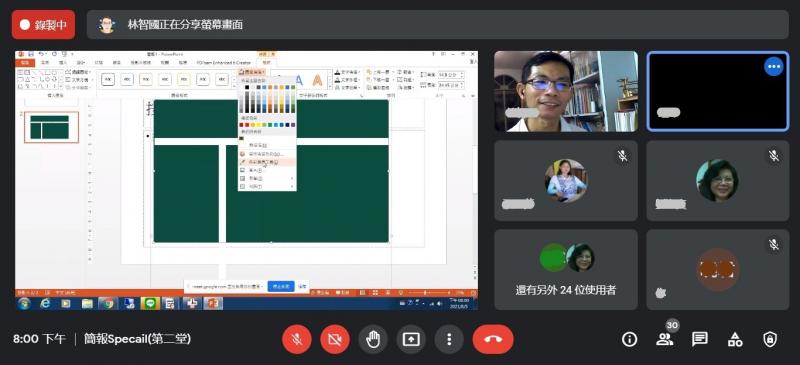The image size is (800, 365).
Task: Open the tile showing 24 other users
Action: coord(566,269)
